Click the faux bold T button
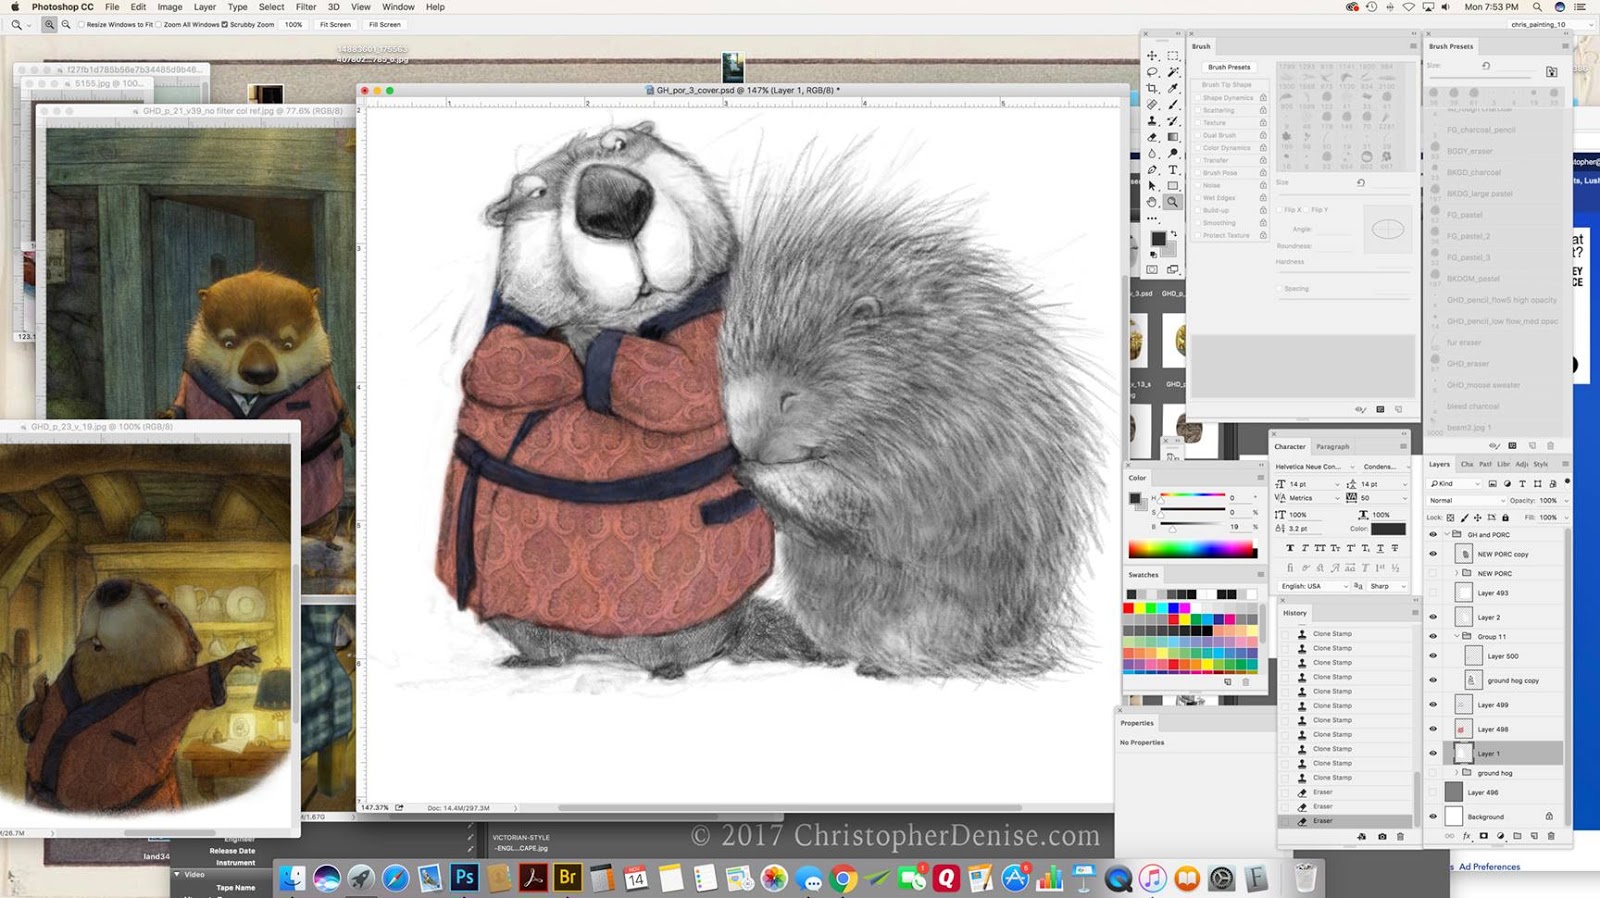 click(1290, 548)
